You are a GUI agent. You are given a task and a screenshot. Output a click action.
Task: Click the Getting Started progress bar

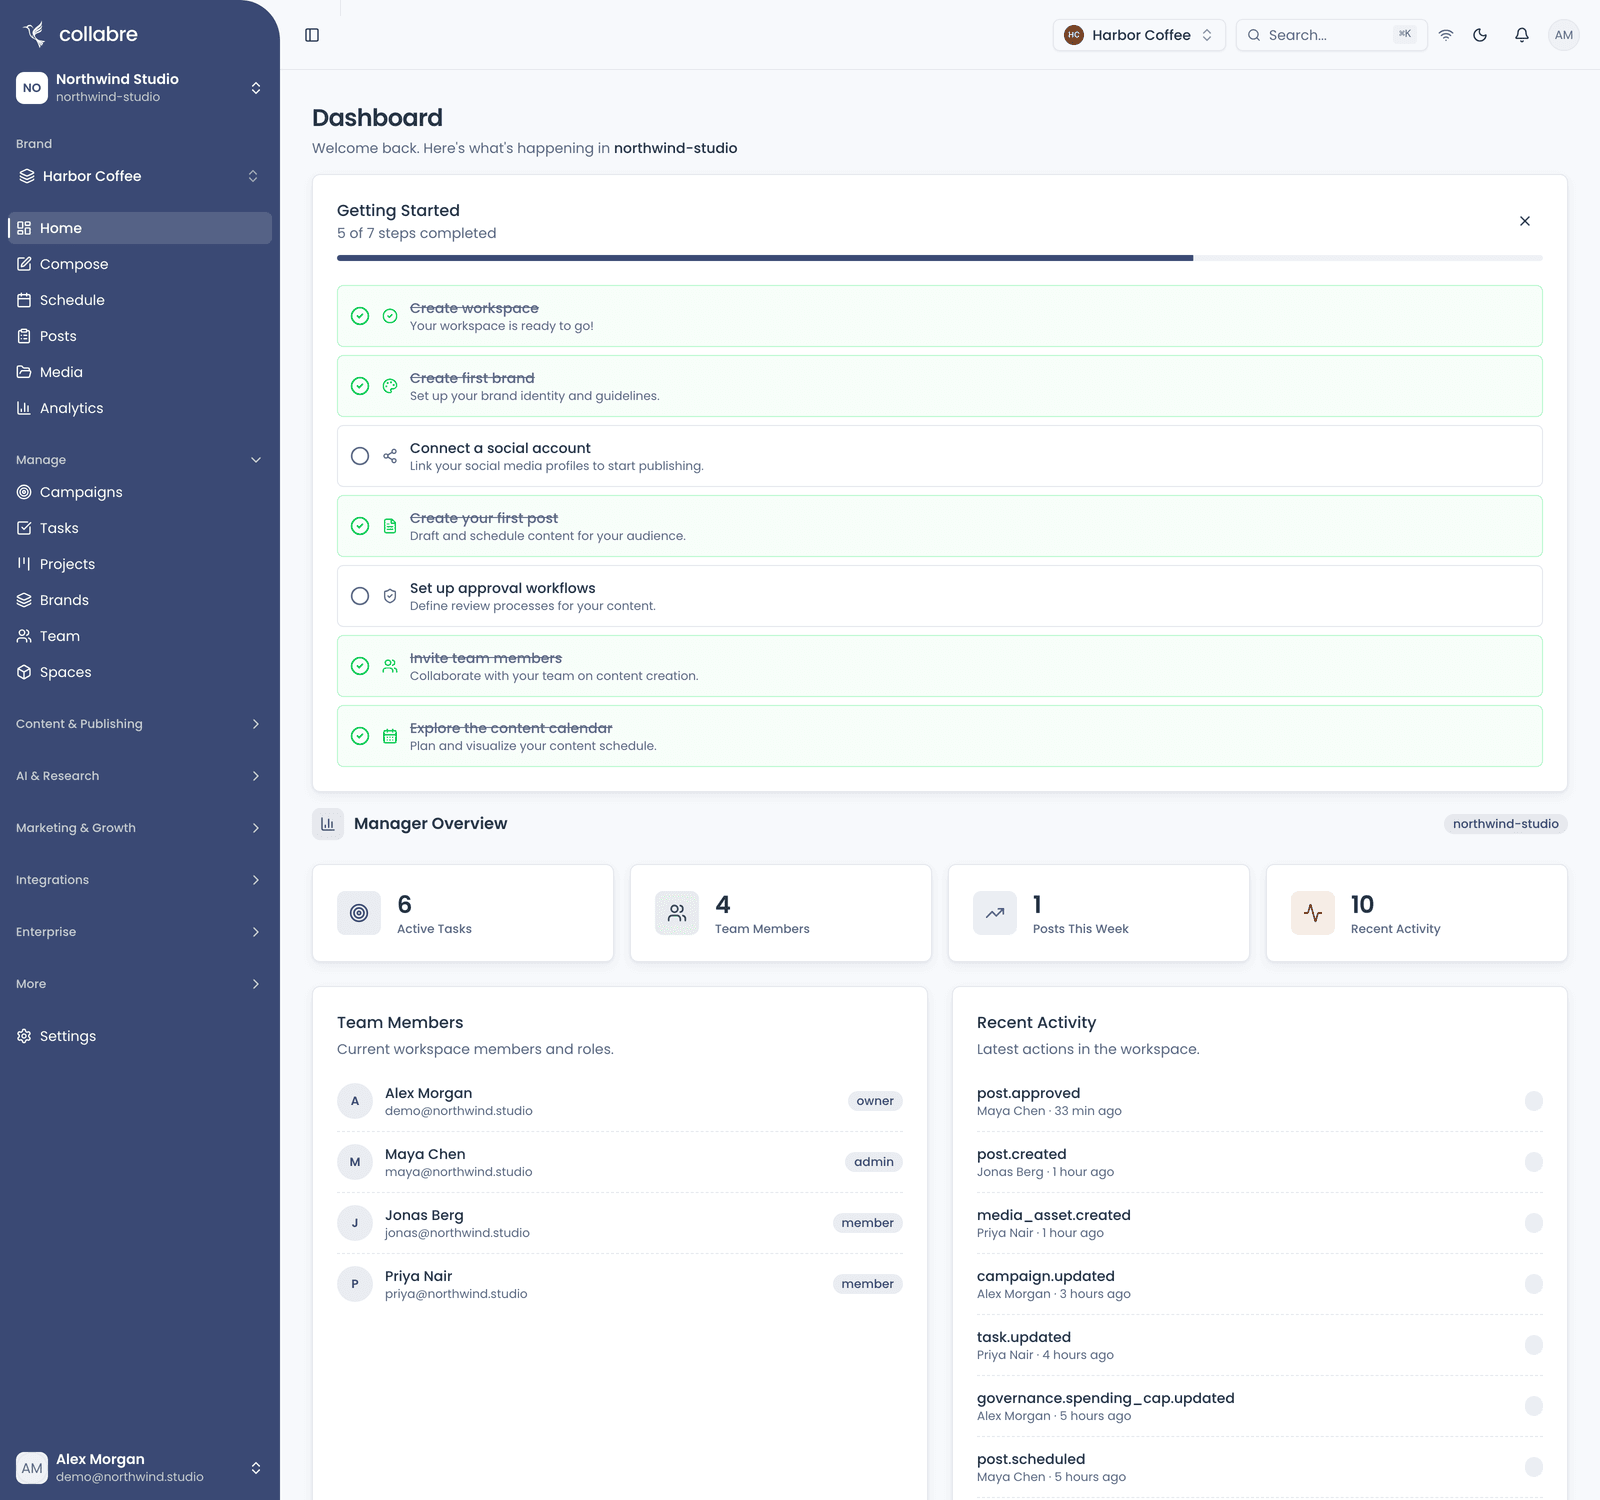pos(940,258)
